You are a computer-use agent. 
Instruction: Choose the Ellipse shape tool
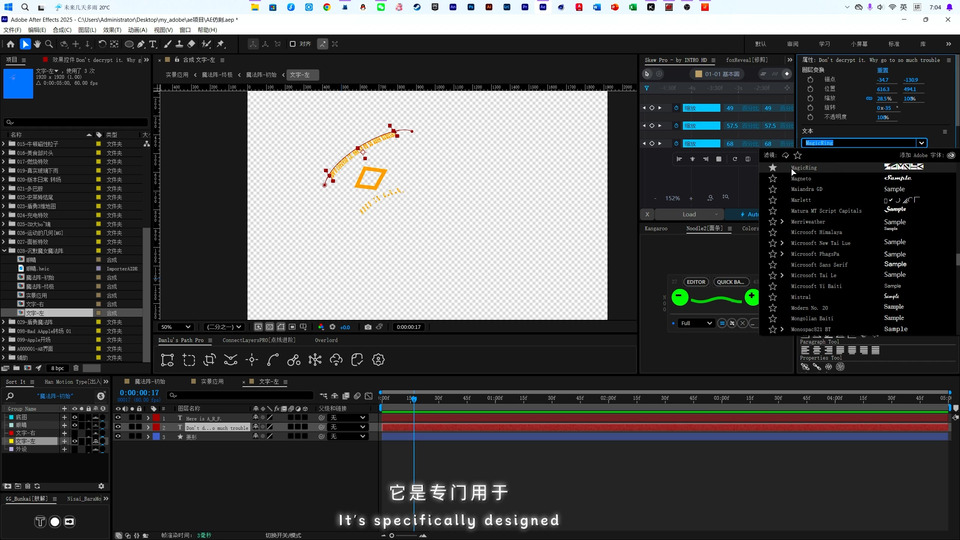tap(129, 44)
